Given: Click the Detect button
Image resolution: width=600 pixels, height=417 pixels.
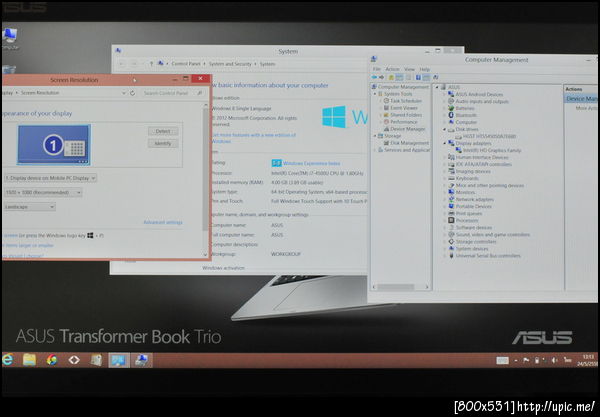Looking at the screenshot, I should [x=163, y=131].
